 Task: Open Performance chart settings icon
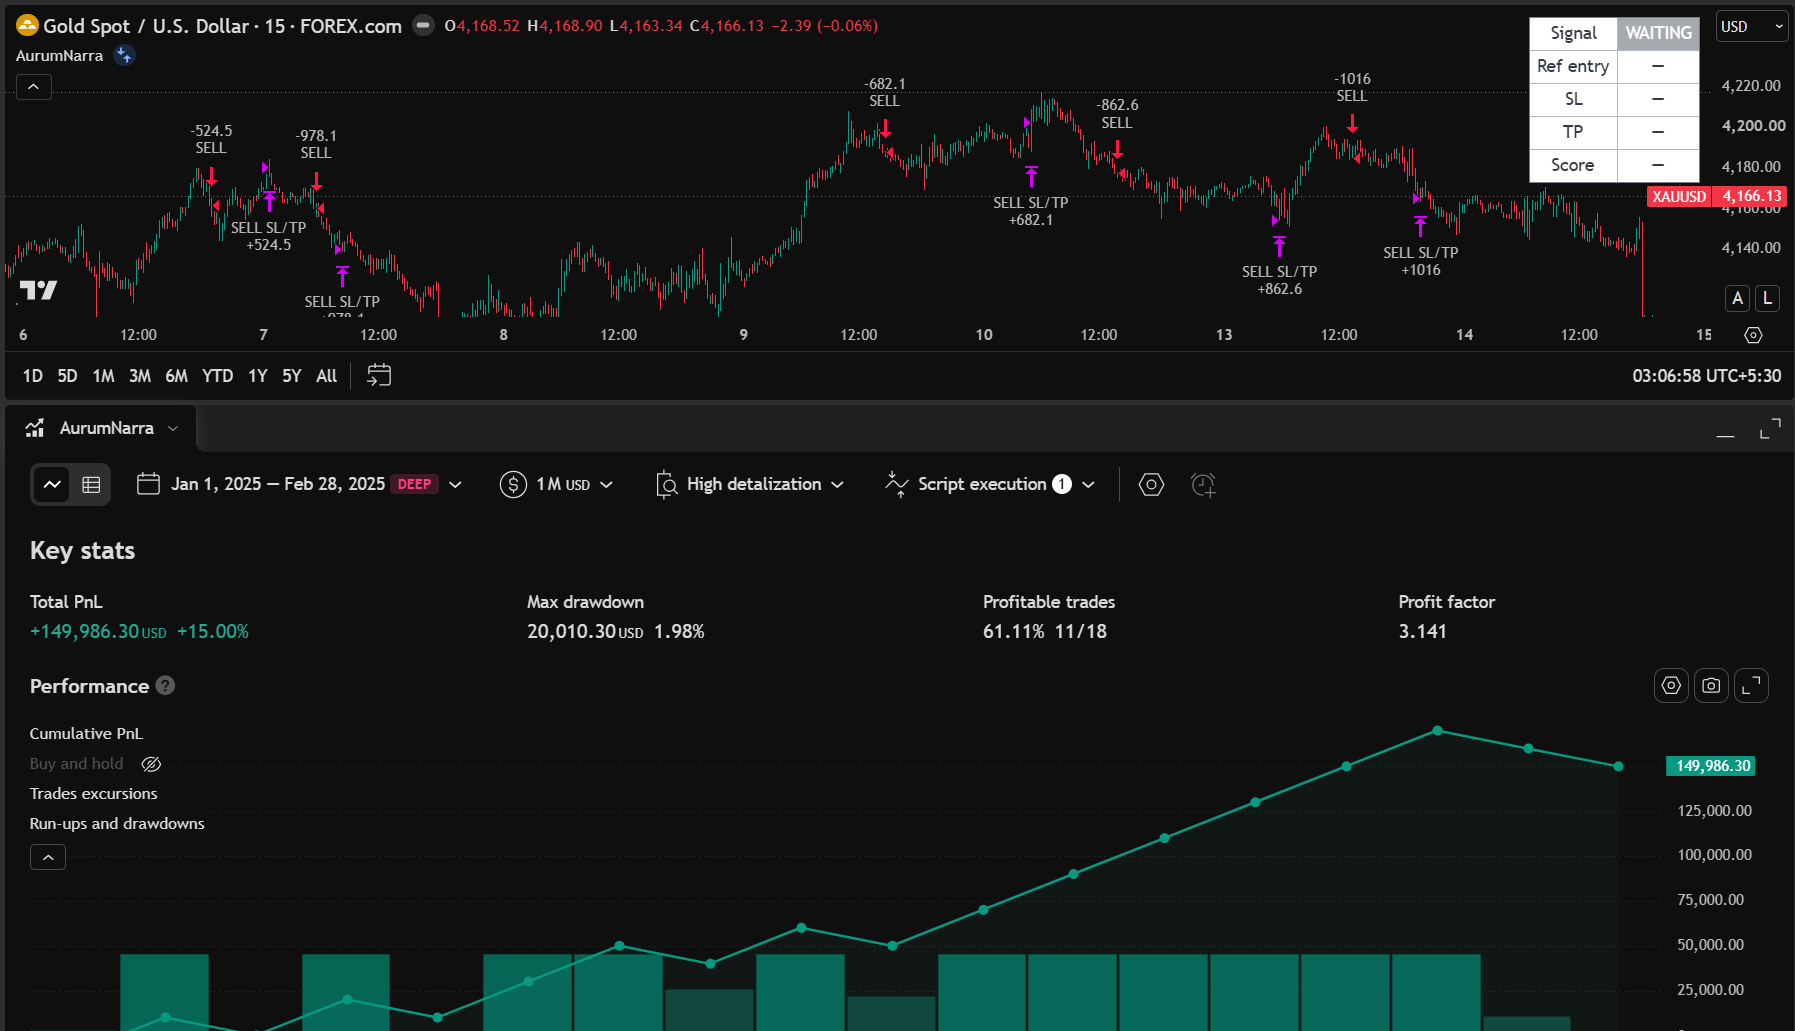(x=1671, y=685)
